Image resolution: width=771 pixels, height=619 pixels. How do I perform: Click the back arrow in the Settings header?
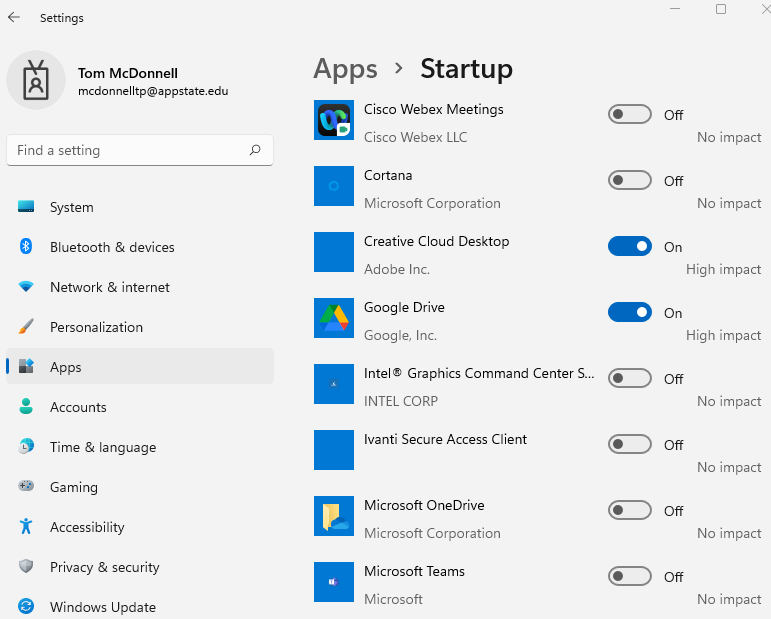14,18
